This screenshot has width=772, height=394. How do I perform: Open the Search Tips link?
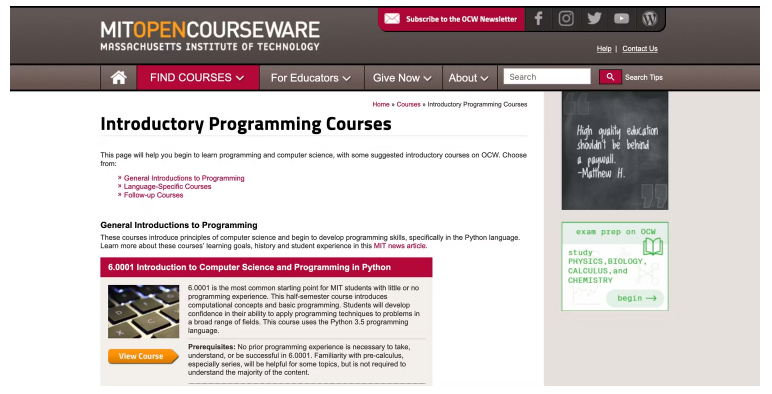[x=643, y=77]
